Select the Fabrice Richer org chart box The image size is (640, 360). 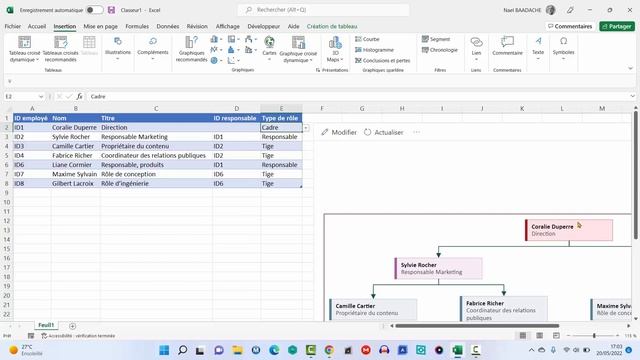[x=504, y=309]
